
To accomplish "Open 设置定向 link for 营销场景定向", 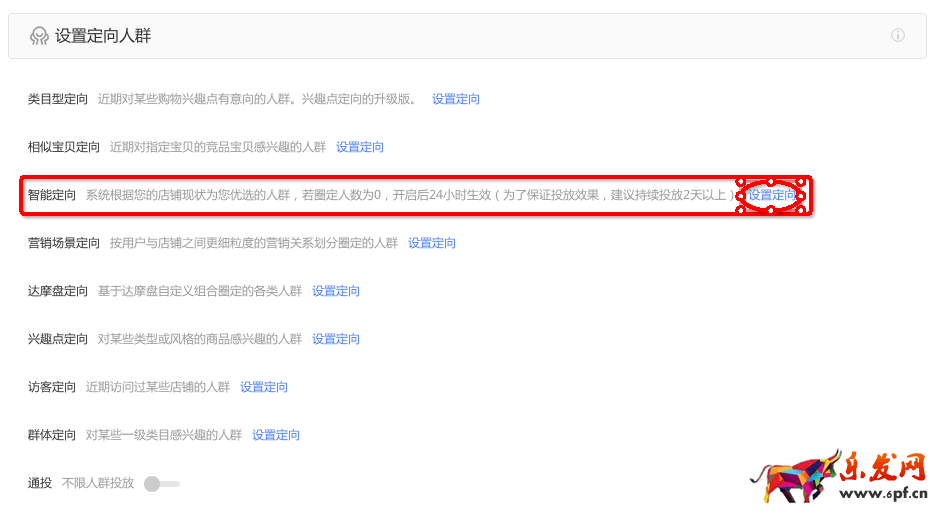I will (432, 243).
